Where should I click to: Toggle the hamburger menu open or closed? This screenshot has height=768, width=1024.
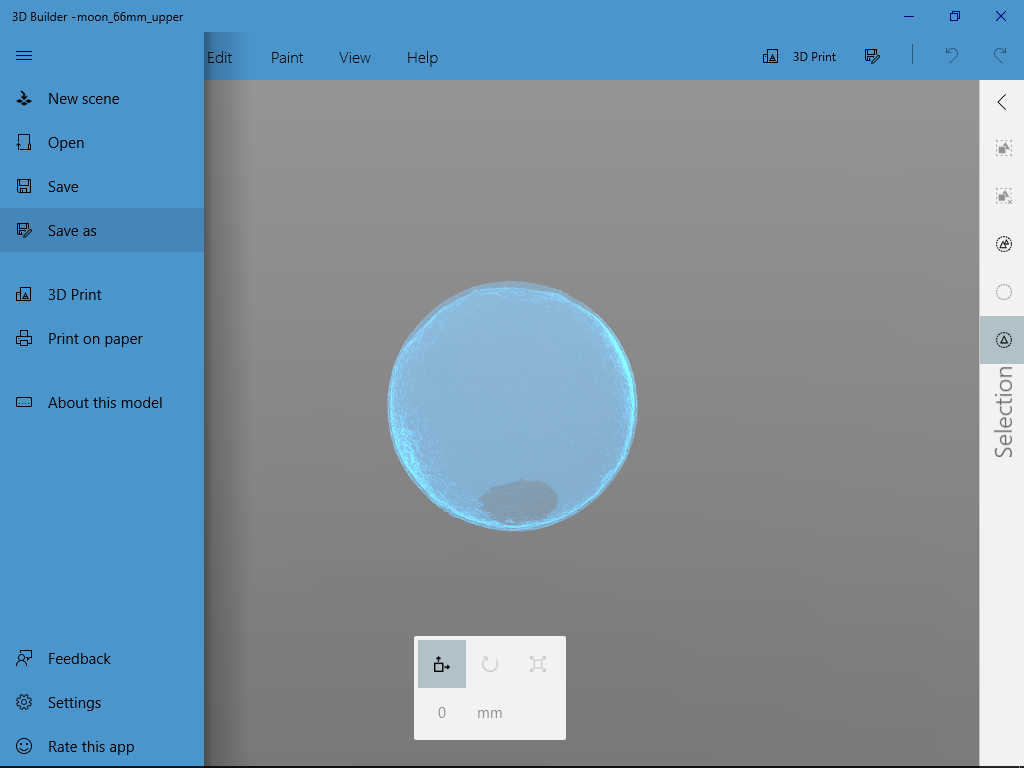tap(23, 55)
